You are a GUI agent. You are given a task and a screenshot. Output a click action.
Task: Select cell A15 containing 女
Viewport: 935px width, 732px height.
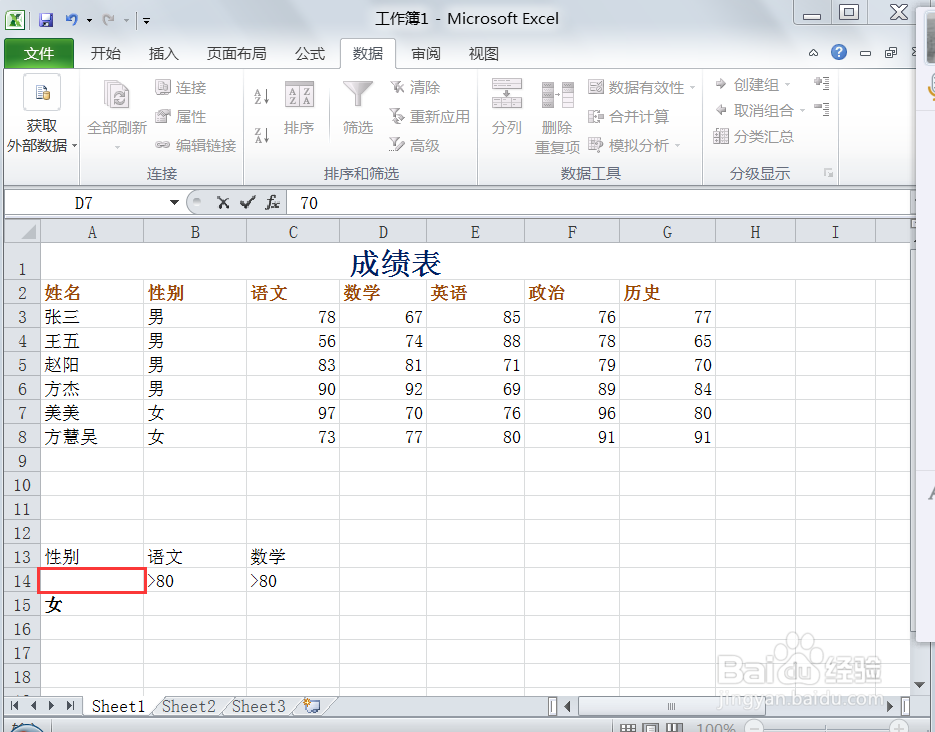pos(91,605)
